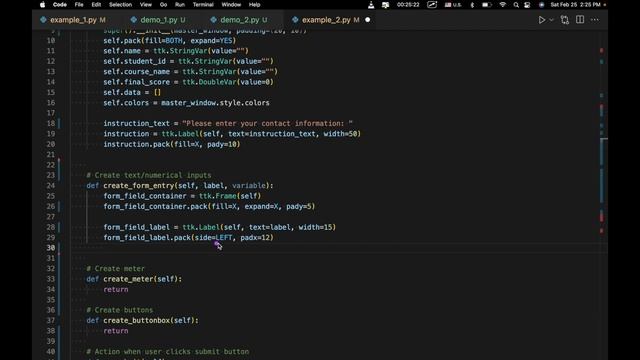Click the display mirroring menu bar icon
Viewport: 640px width, 360px height.
click(385, 5)
